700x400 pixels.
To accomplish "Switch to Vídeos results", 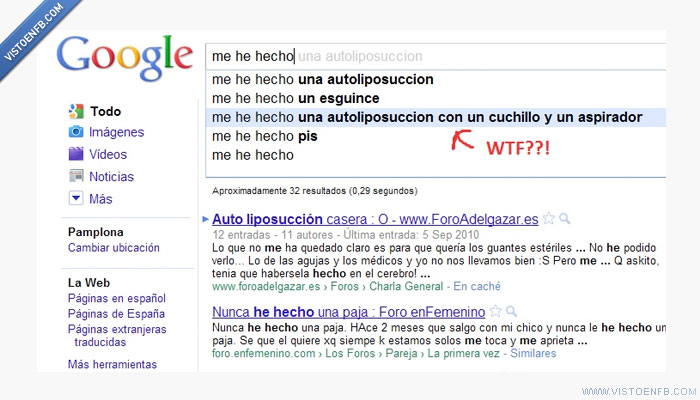I will [108, 154].
